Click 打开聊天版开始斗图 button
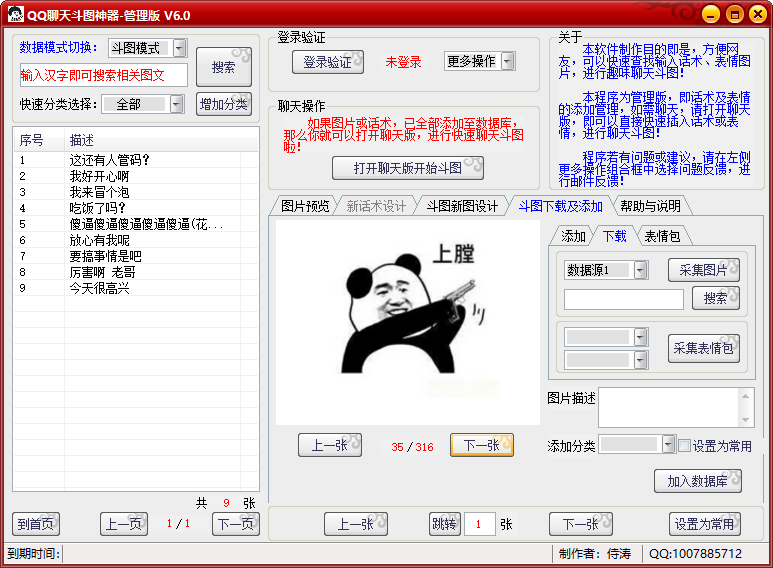Screen dimensions: 773x568 pos(408,168)
